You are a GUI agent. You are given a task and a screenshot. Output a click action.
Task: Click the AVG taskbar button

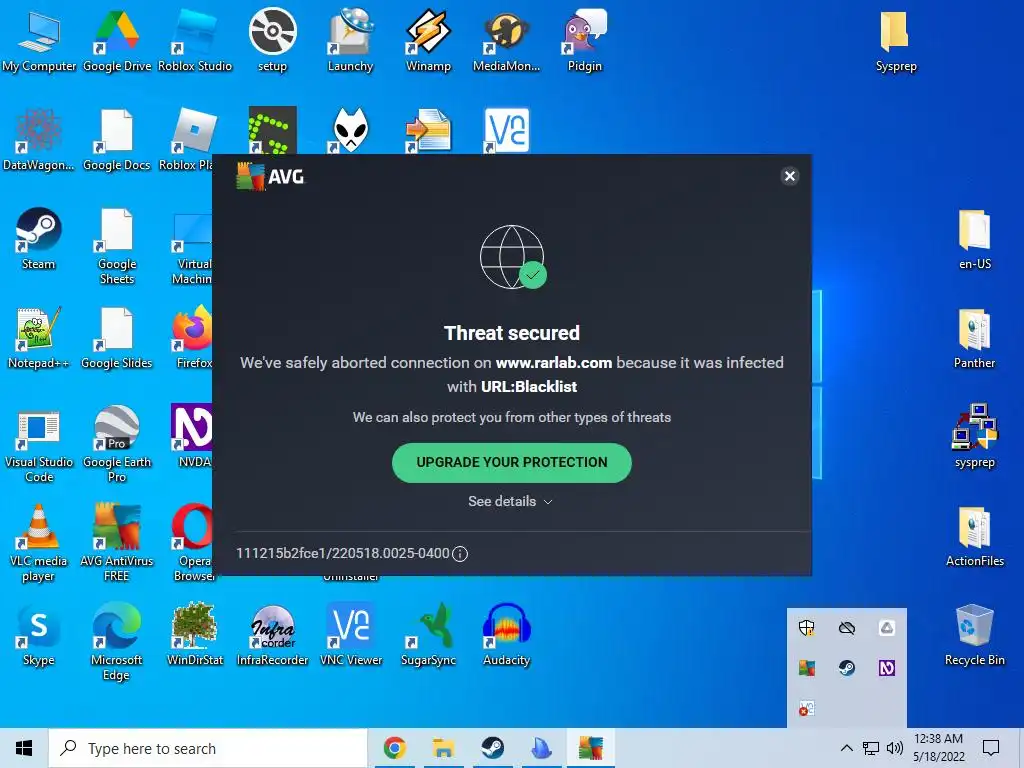click(590, 748)
